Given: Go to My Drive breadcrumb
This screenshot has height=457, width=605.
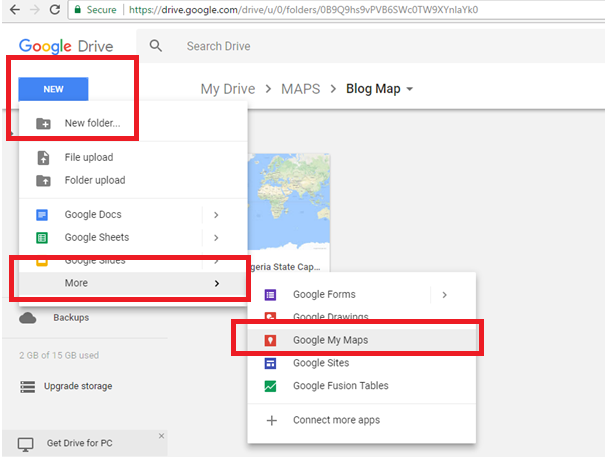Looking at the screenshot, I should click(x=228, y=89).
